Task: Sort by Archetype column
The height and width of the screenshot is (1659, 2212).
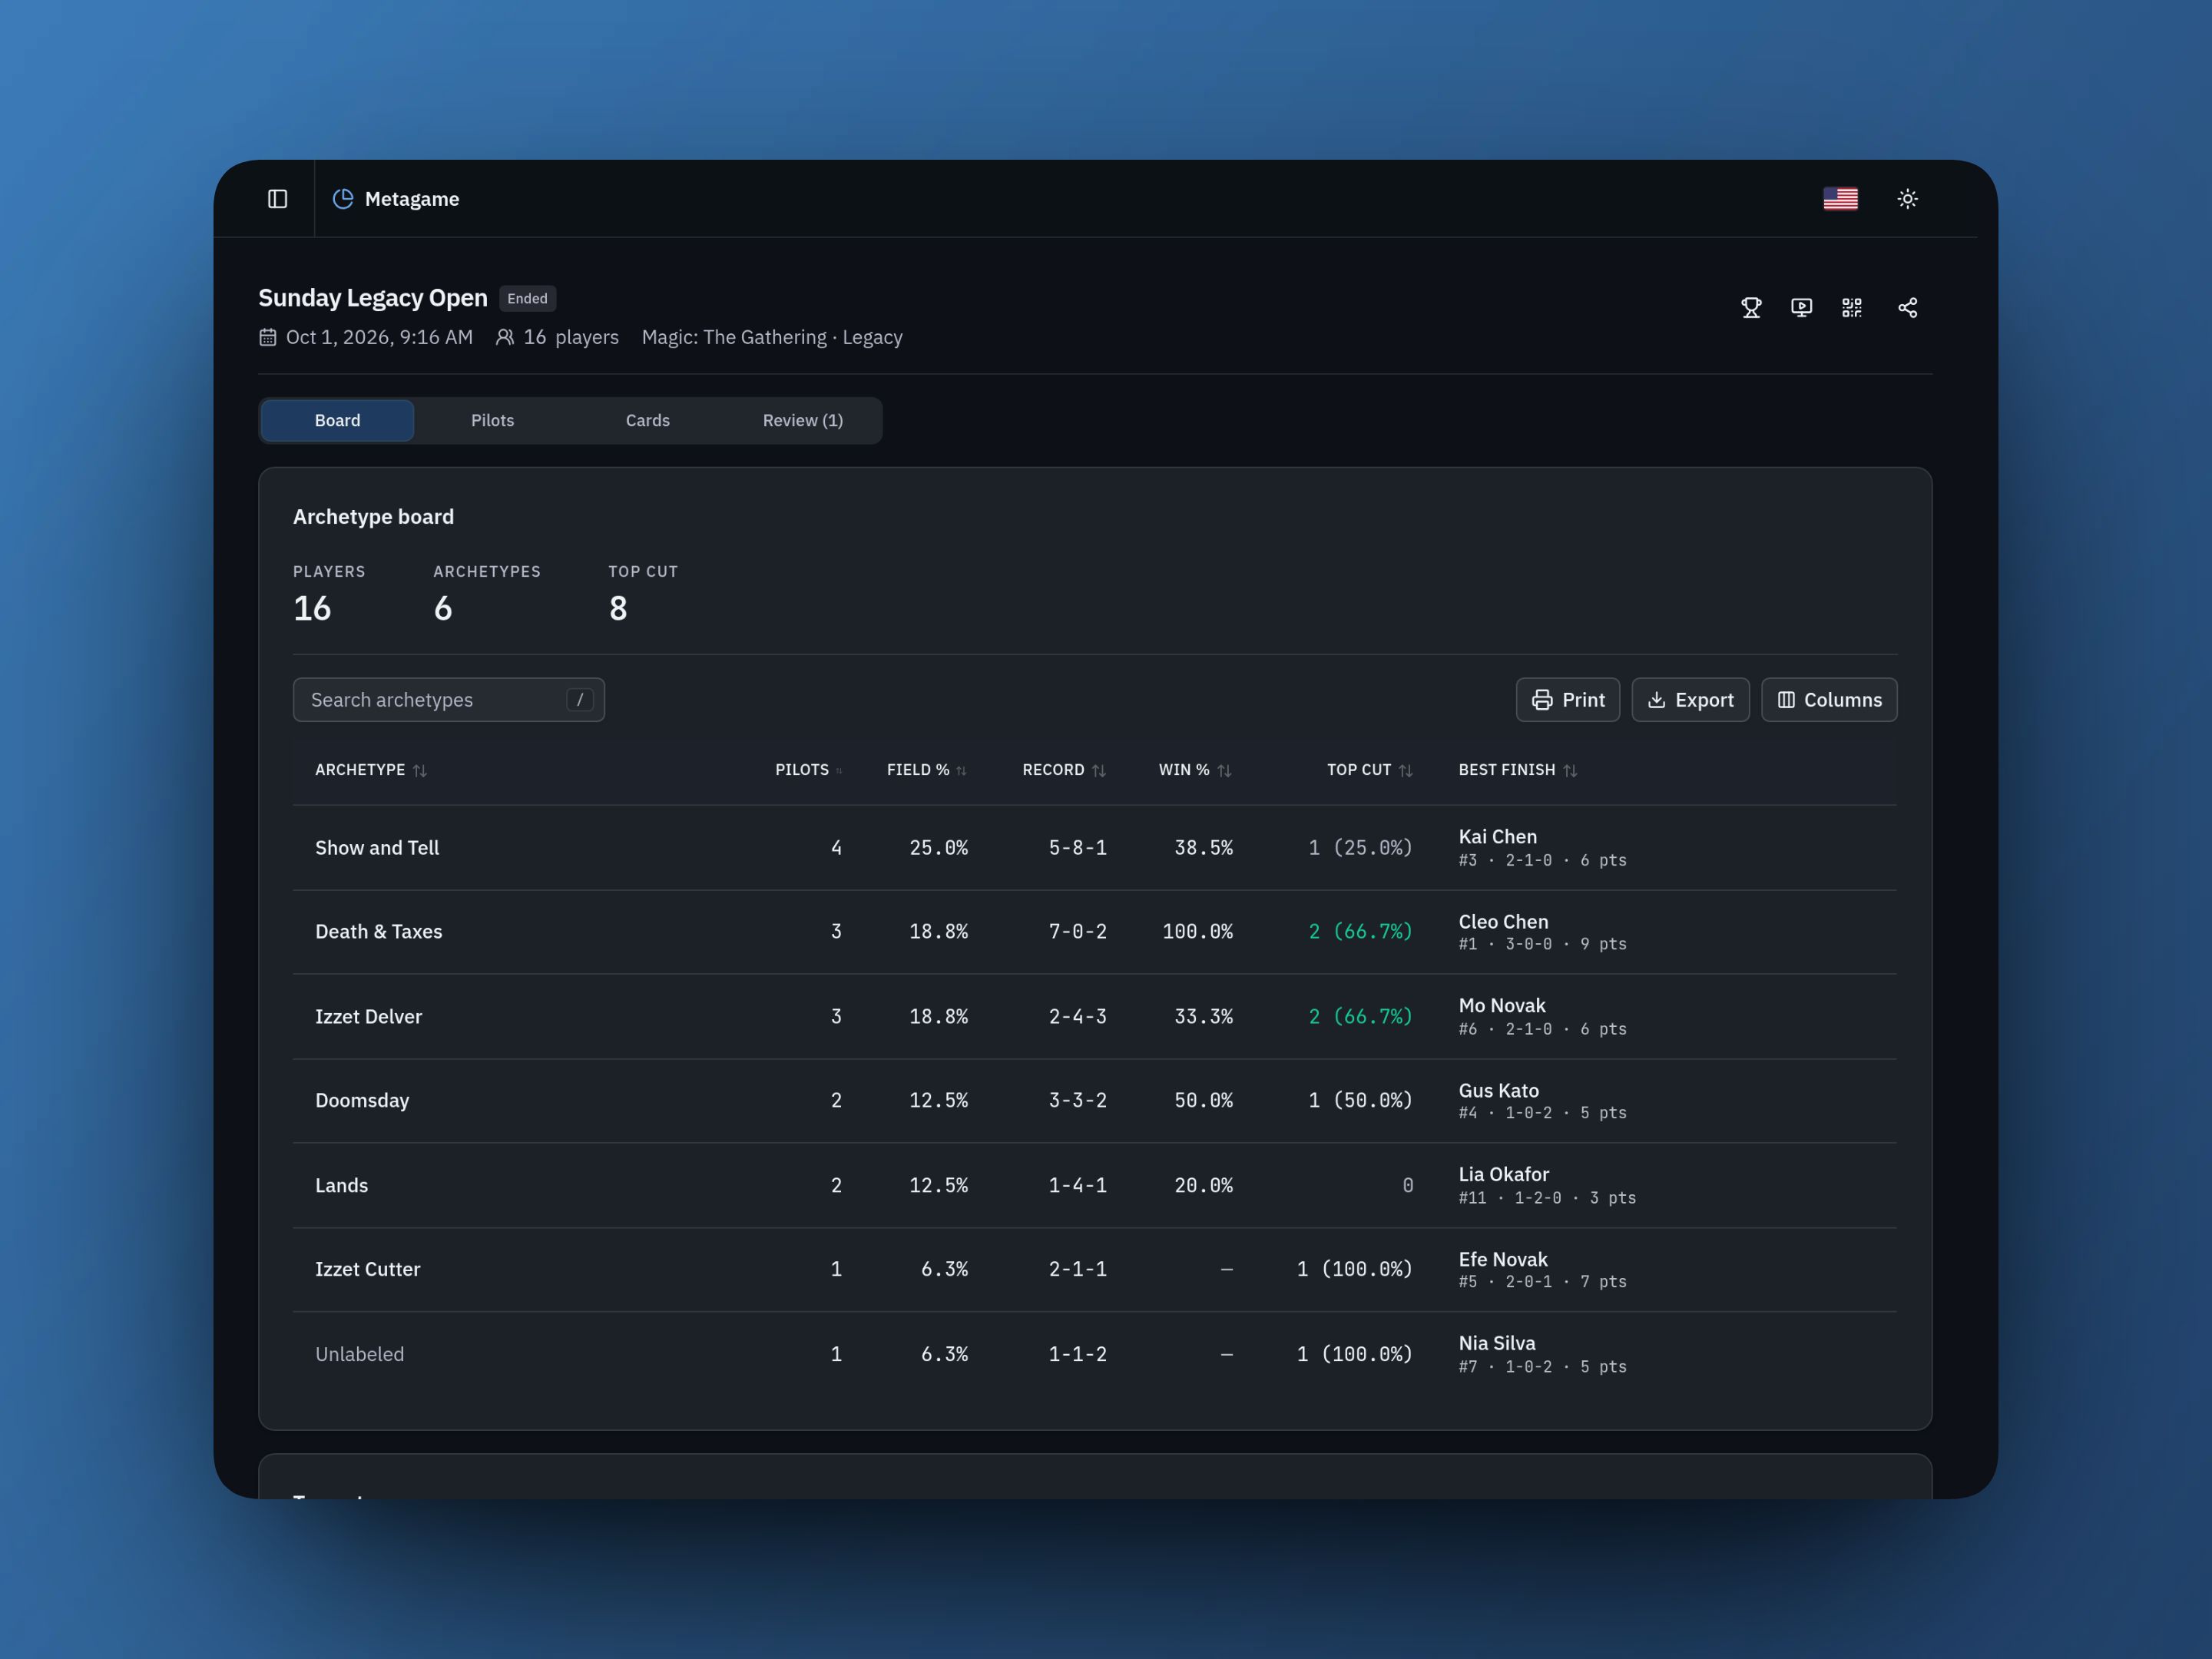Action: 371,770
